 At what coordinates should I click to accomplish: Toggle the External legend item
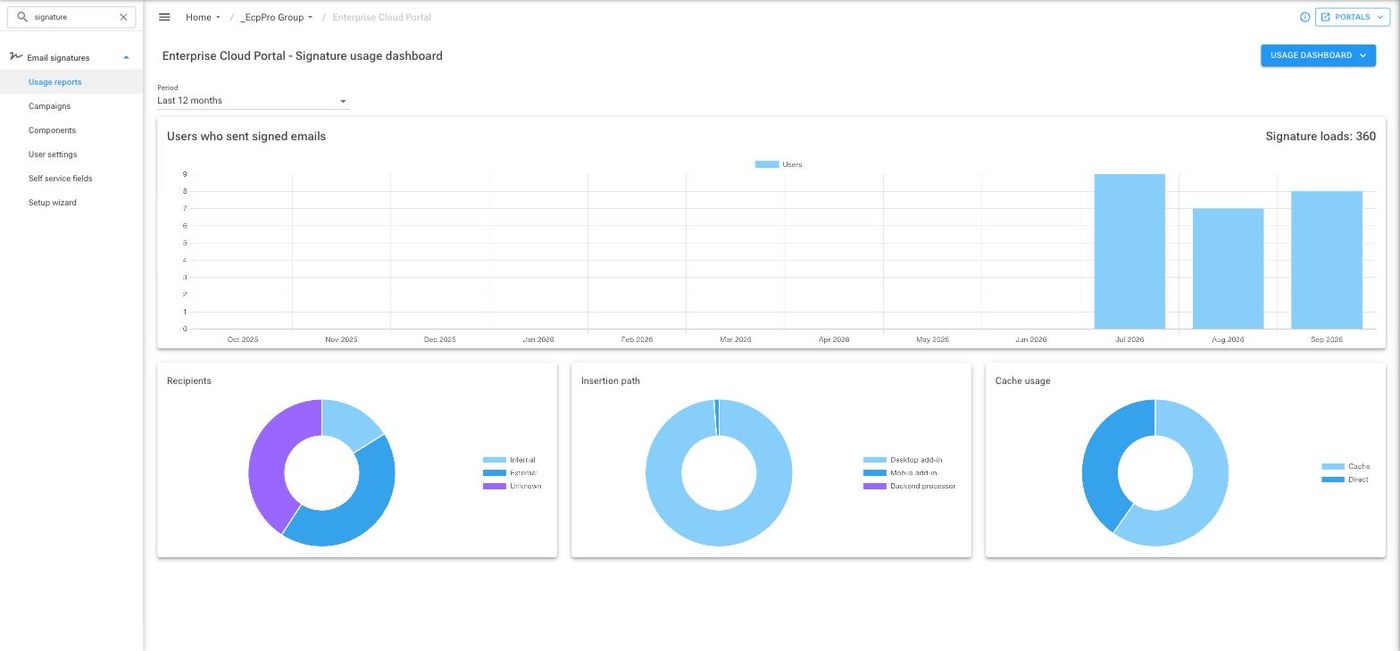point(510,473)
